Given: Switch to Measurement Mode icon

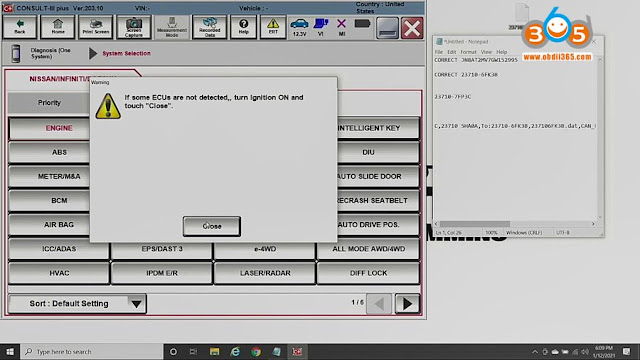Looking at the screenshot, I should 172,27.
